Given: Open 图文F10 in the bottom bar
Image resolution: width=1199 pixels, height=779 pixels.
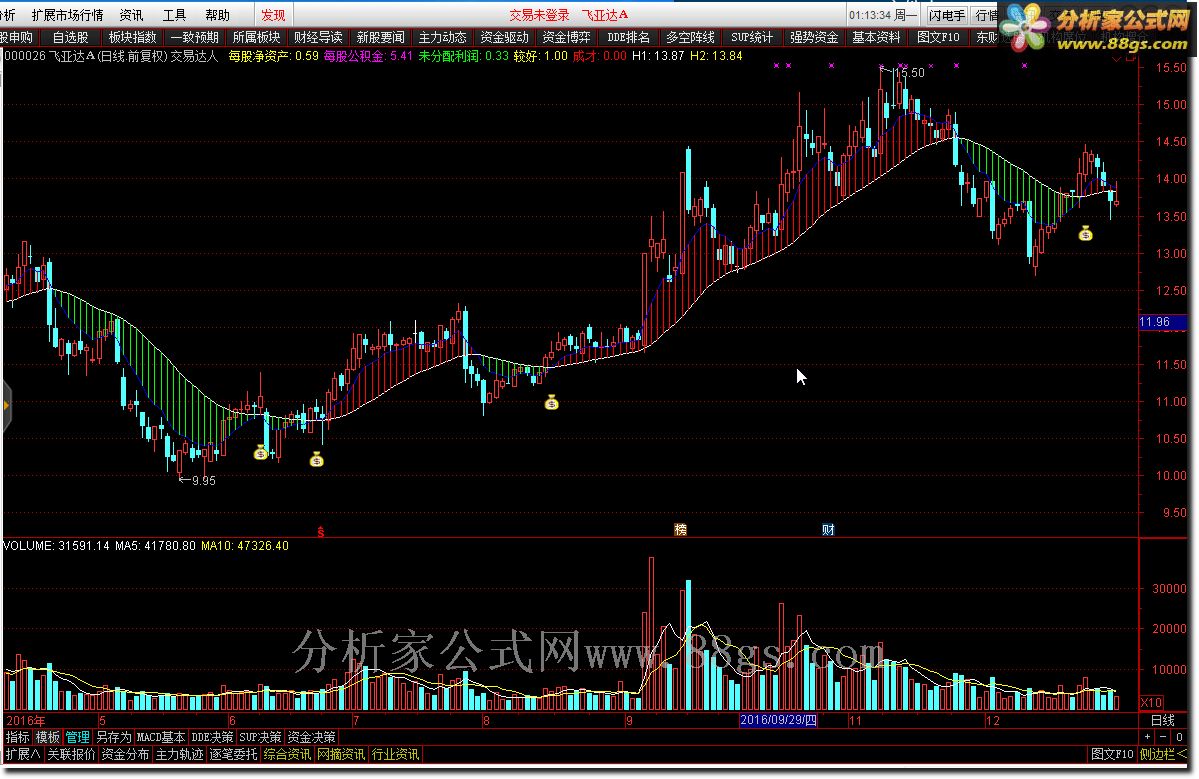Looking at the screenshot, I should coord(1112,755).
